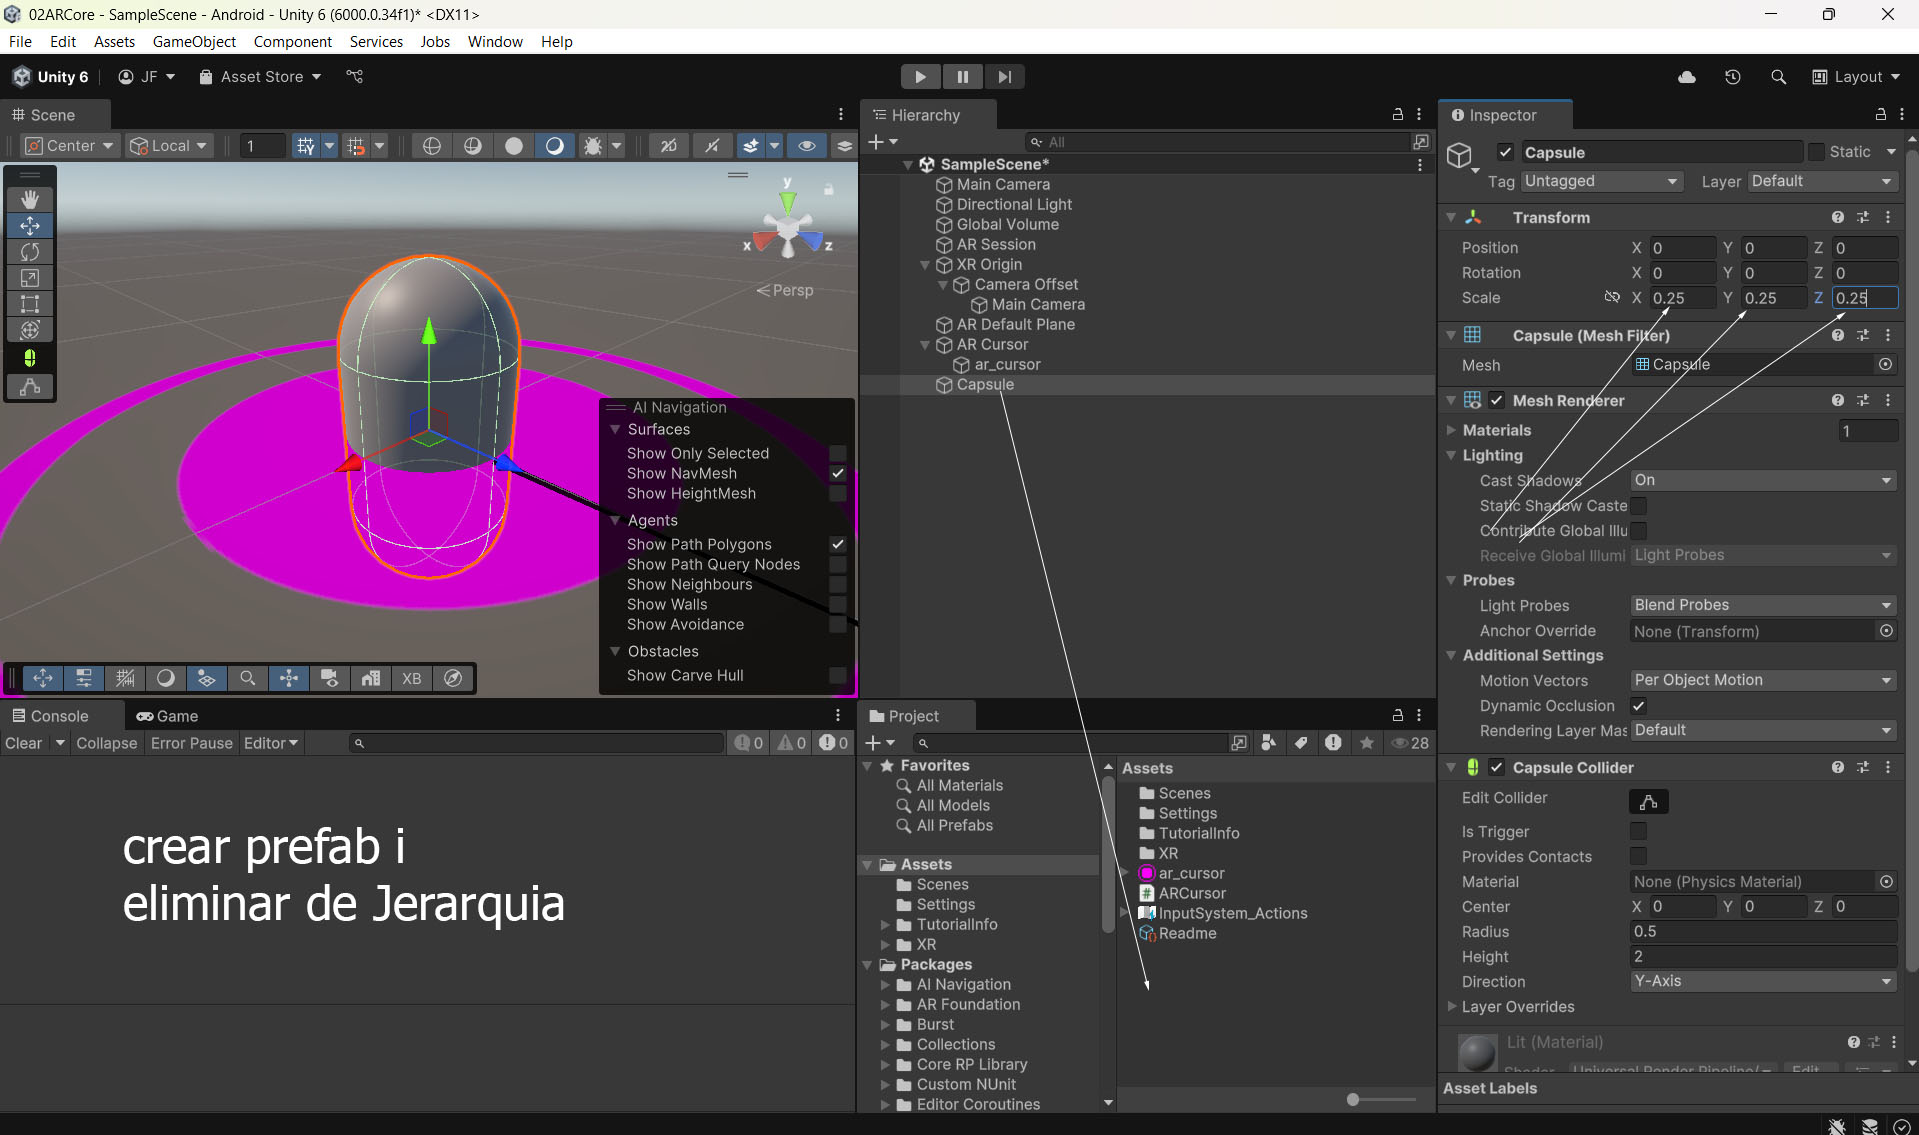Click the Radius input field
The image size is (1919, 1135).
coord(1762,932)
